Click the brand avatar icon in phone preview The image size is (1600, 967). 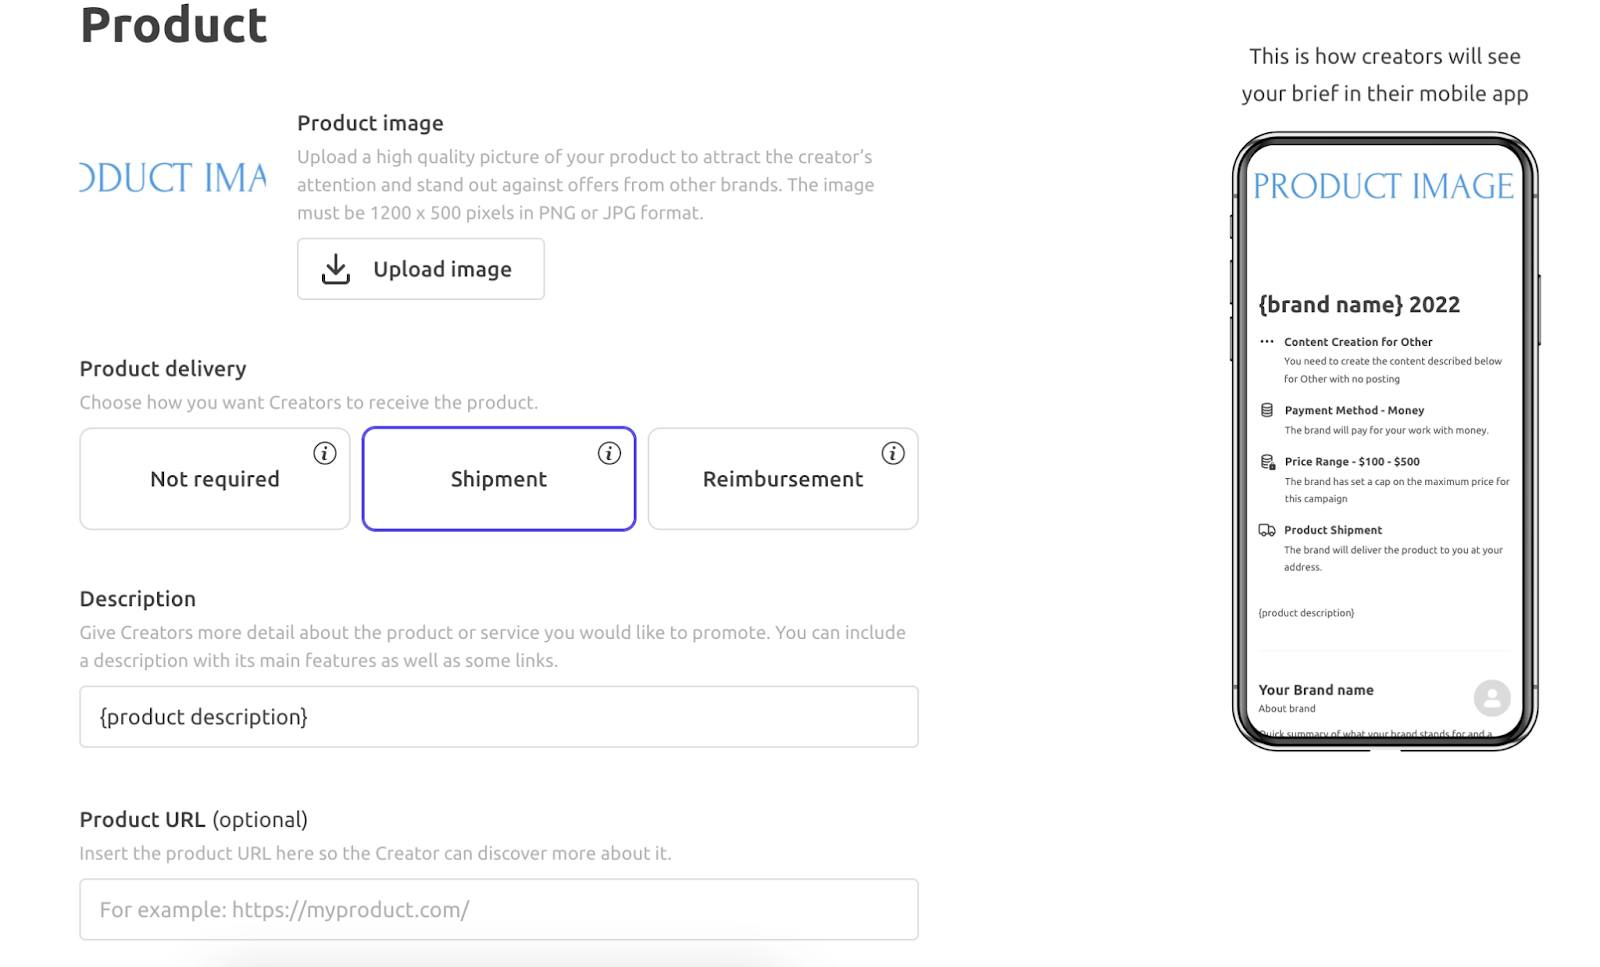(1491, 698)
